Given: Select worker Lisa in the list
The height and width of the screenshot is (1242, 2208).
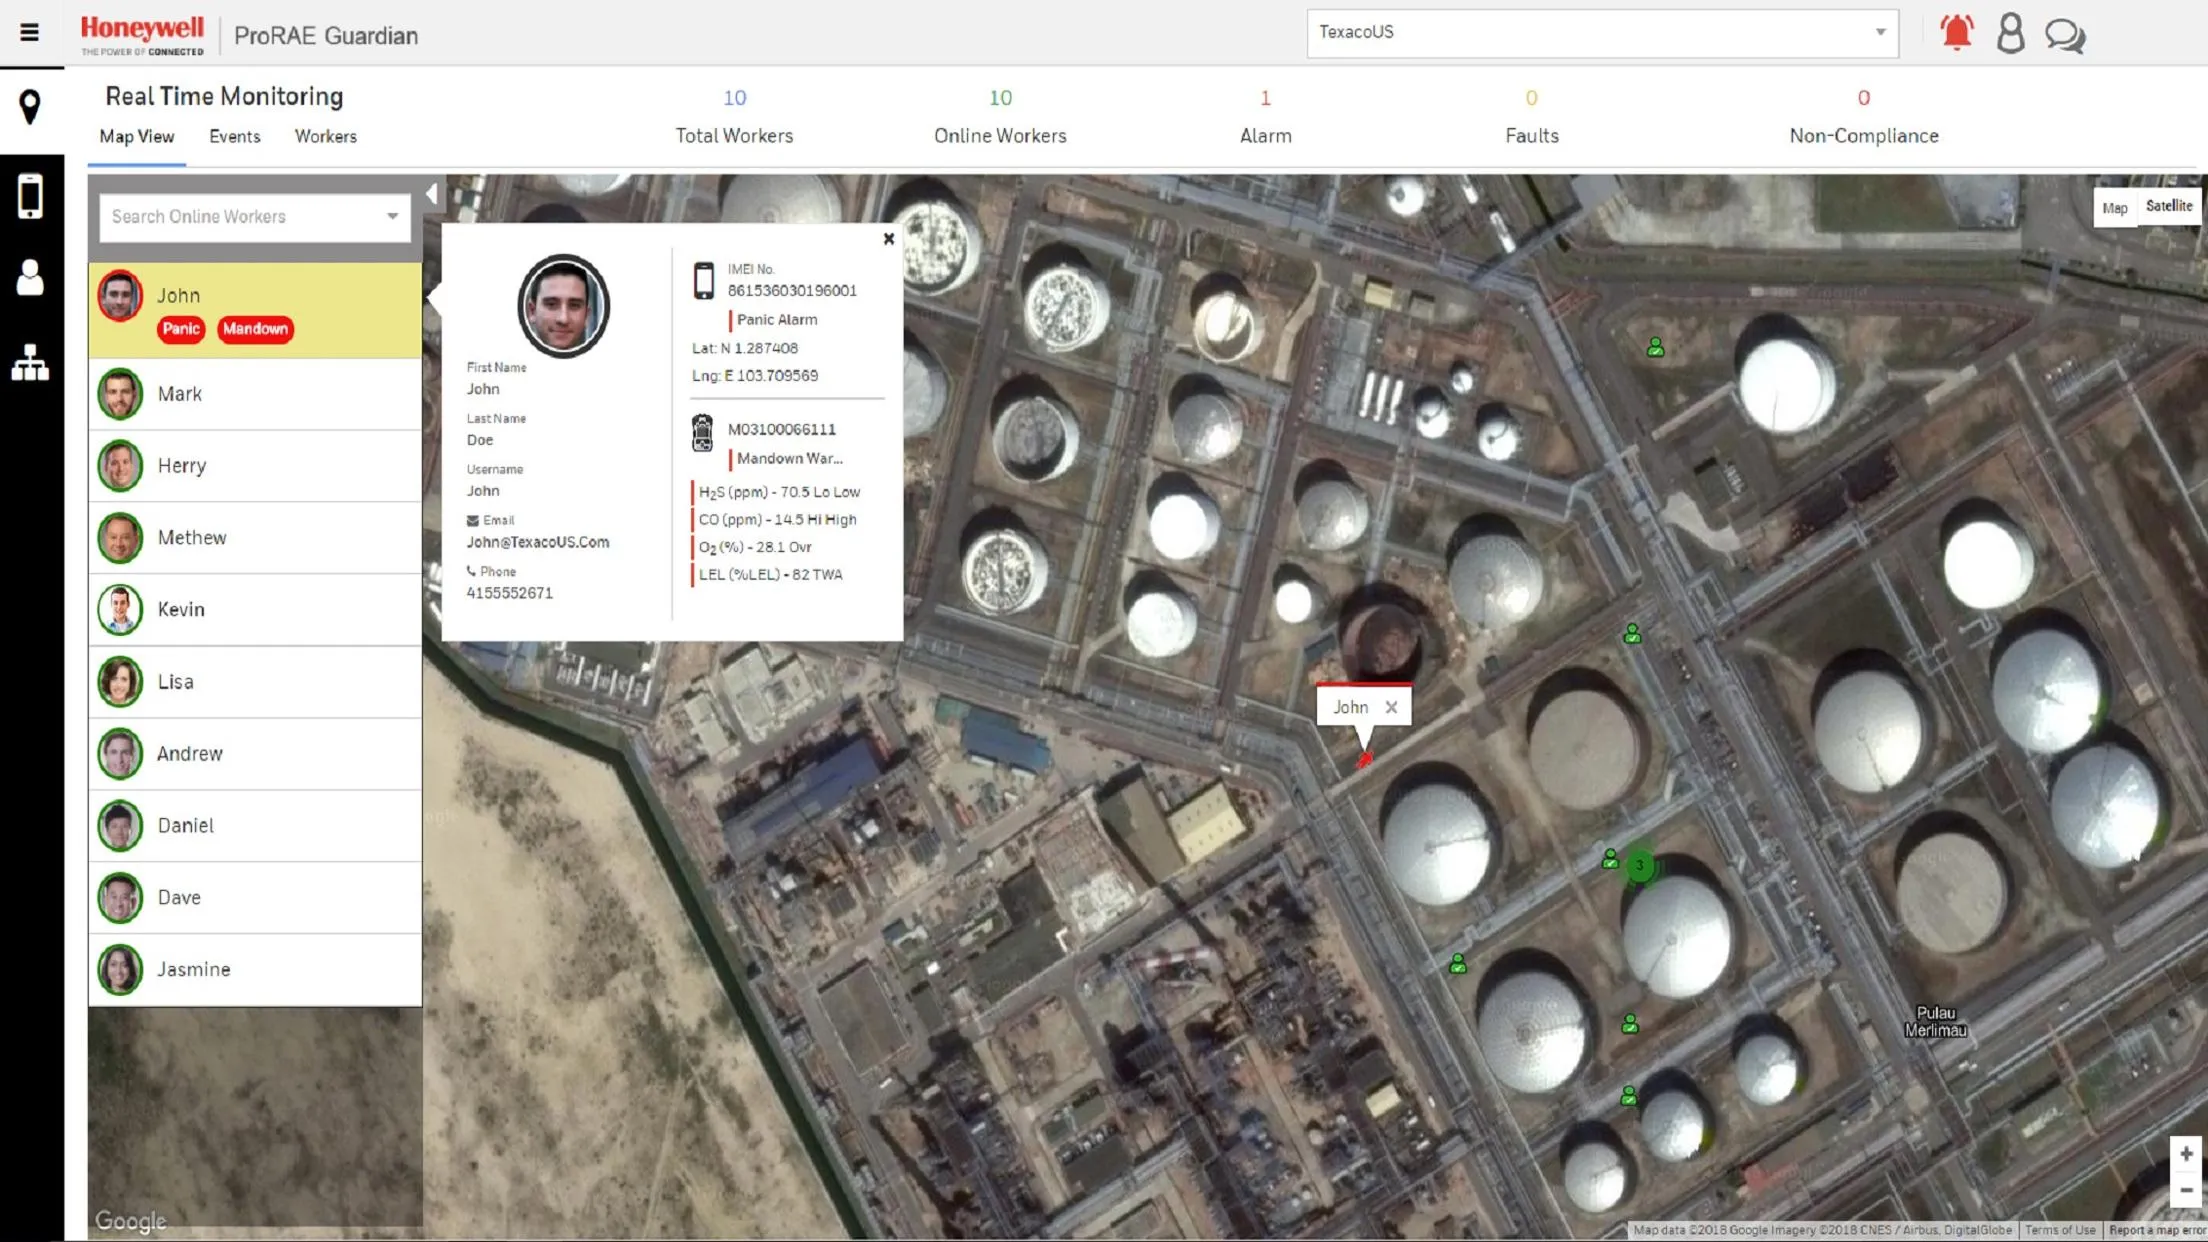Looking at the screenshot, I should pyautogui.click(x=255, y=682).
